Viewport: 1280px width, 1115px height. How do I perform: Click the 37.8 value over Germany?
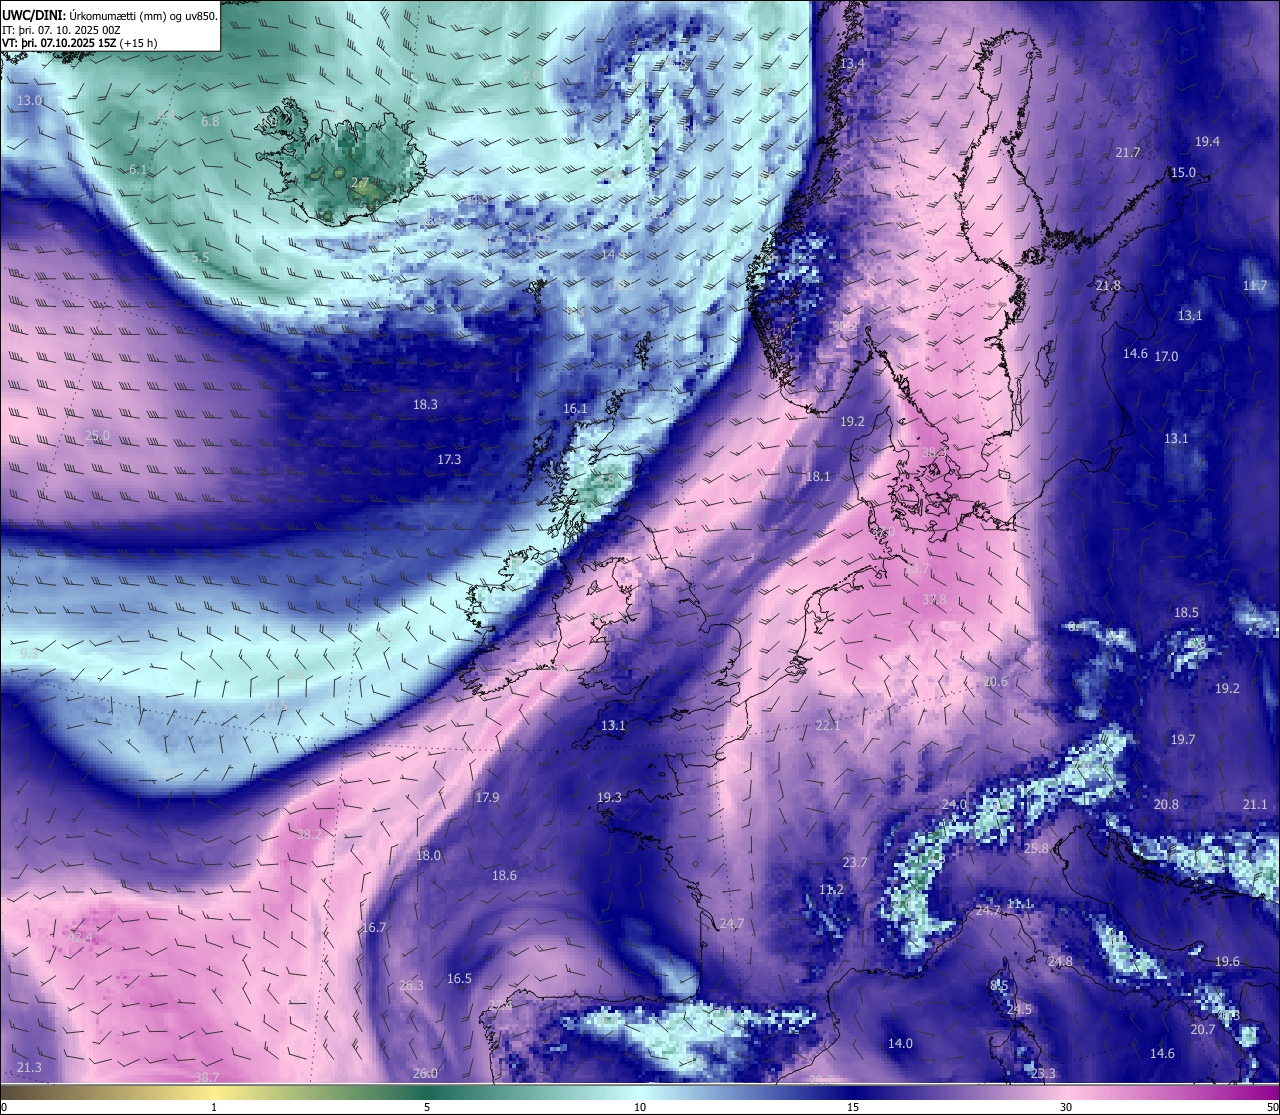[x=934, y=600]
